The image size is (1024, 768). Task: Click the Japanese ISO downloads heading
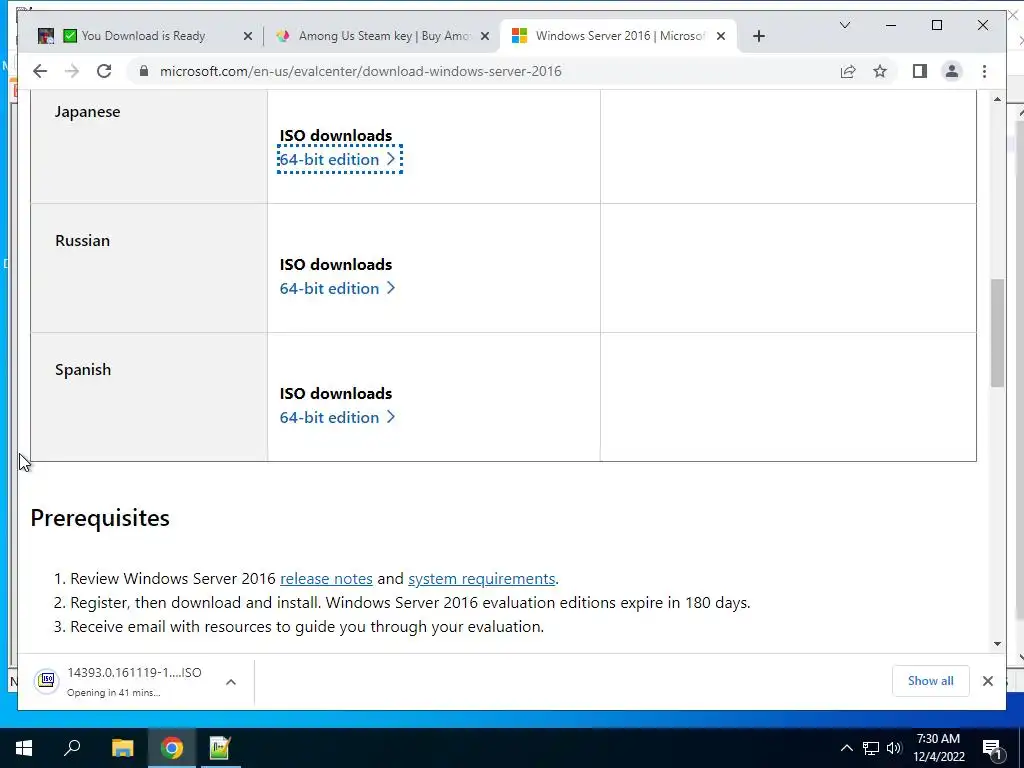[336, 136]
